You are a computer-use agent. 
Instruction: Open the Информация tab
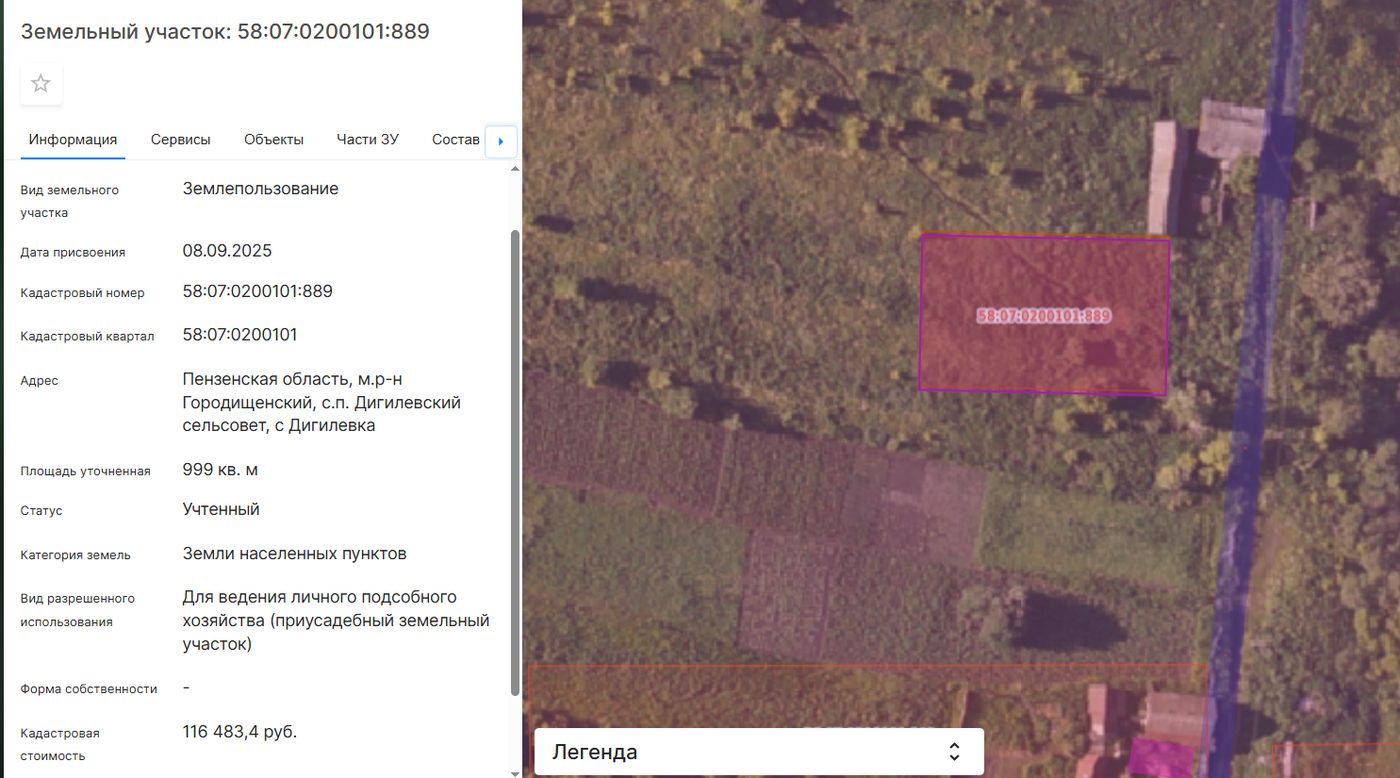[73, 140]
